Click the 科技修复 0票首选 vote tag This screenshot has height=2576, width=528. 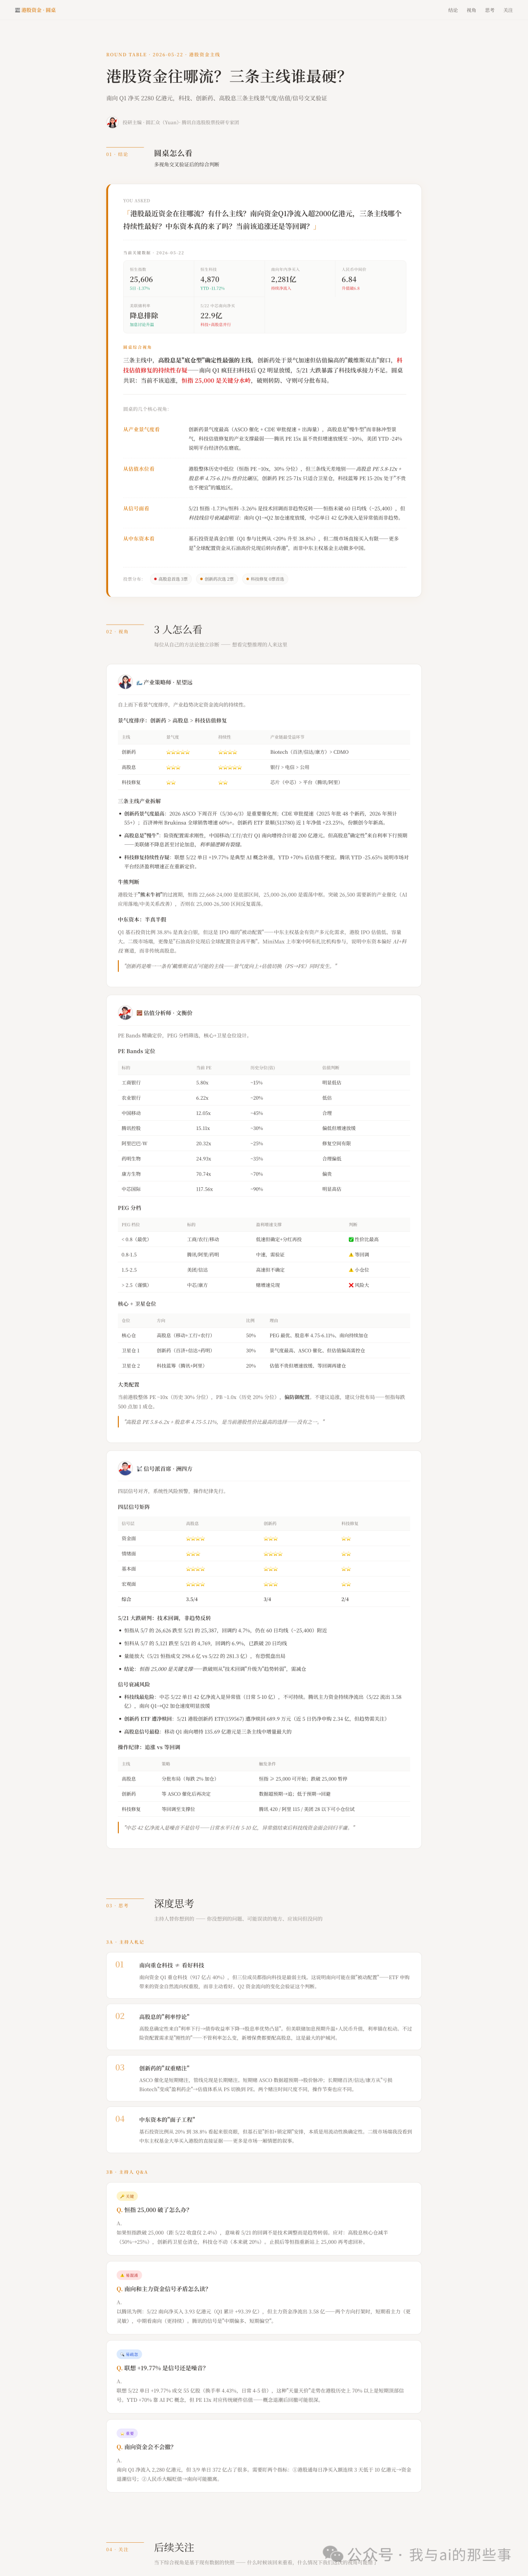point(265,579)
